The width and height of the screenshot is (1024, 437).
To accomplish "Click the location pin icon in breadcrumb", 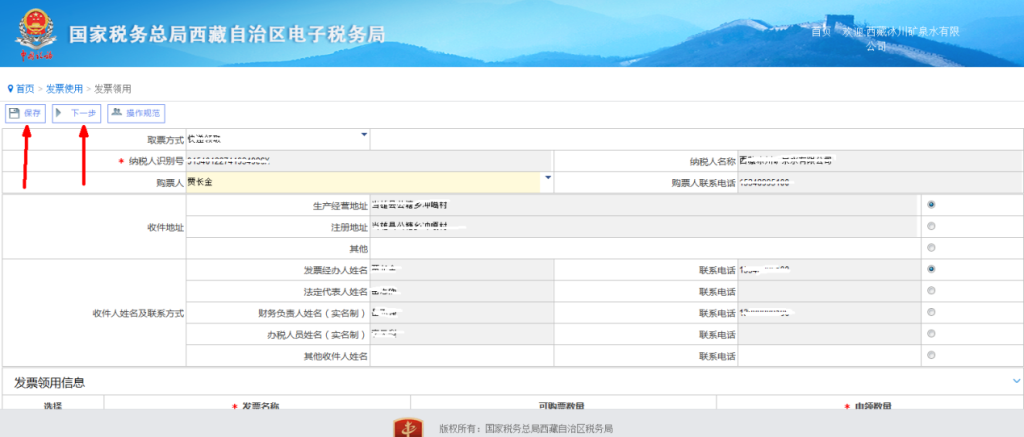I will [x=10, y=89].
